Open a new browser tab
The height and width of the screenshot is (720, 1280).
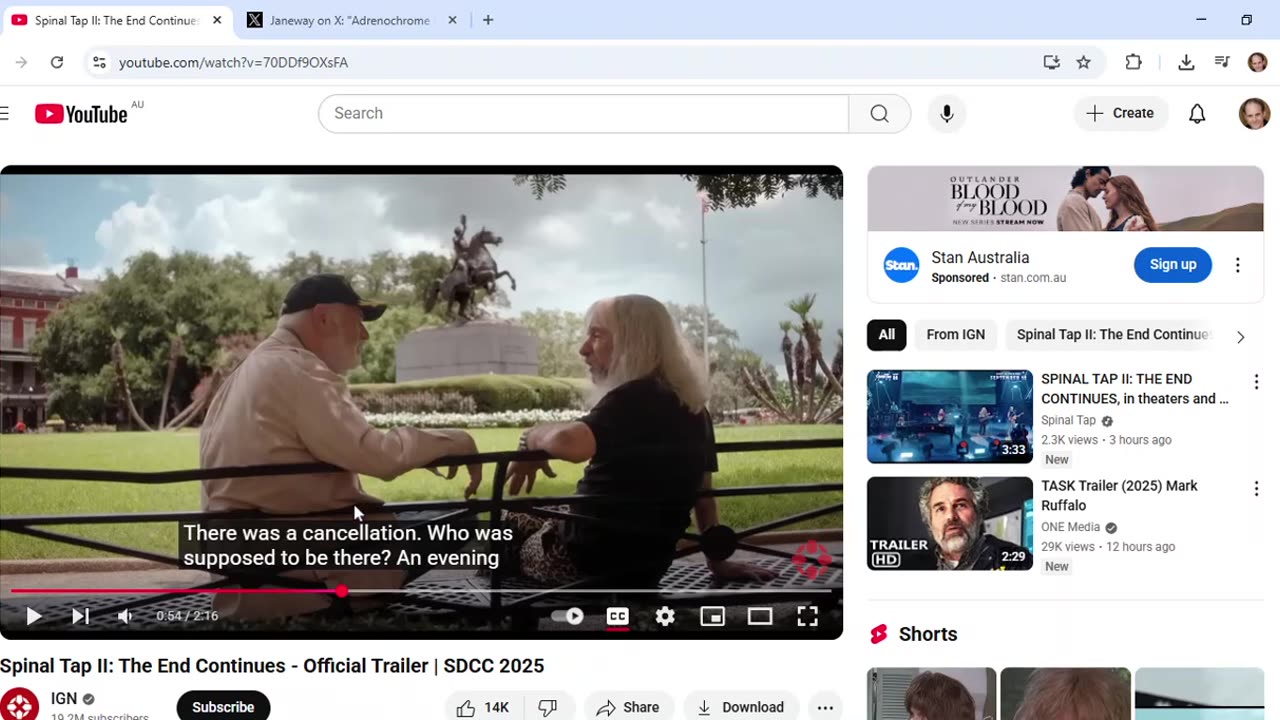coord(488,20)
